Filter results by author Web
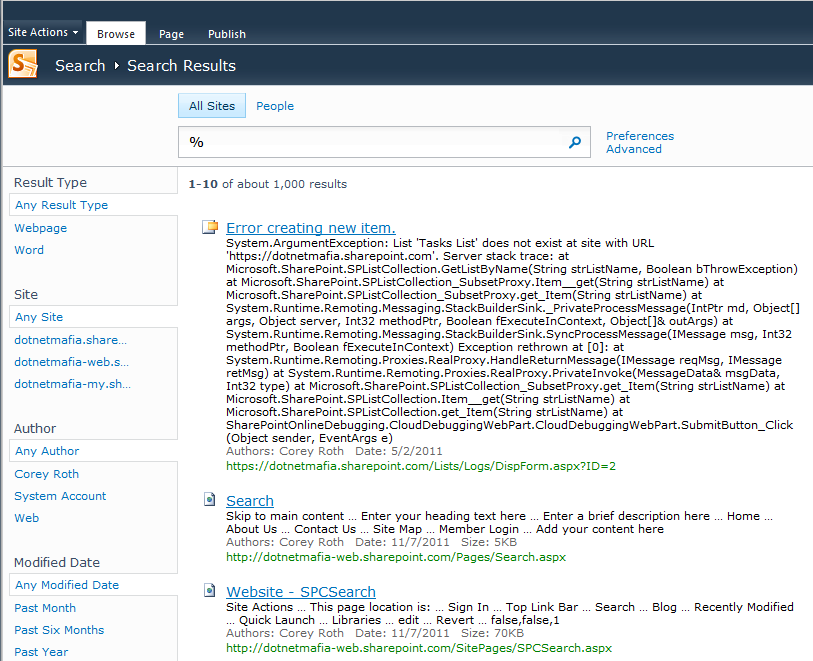 pos(26,518)
